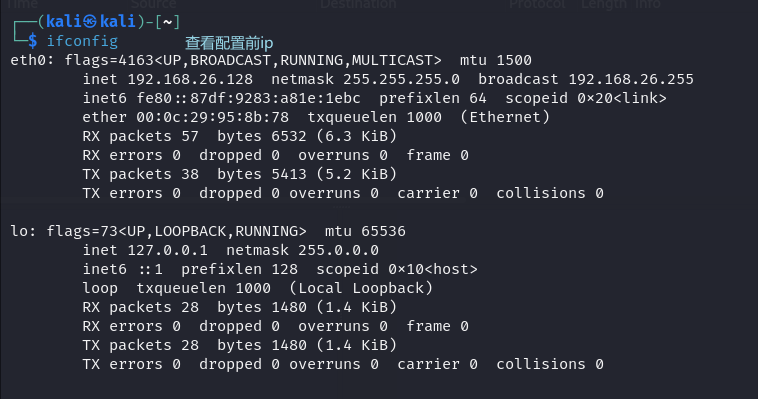Click the faded Source column header
Screen dimensions: 758x399
153,4
